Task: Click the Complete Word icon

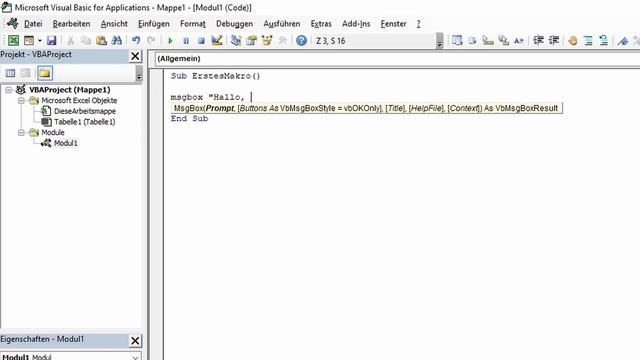Action: [x=519, y=40]
